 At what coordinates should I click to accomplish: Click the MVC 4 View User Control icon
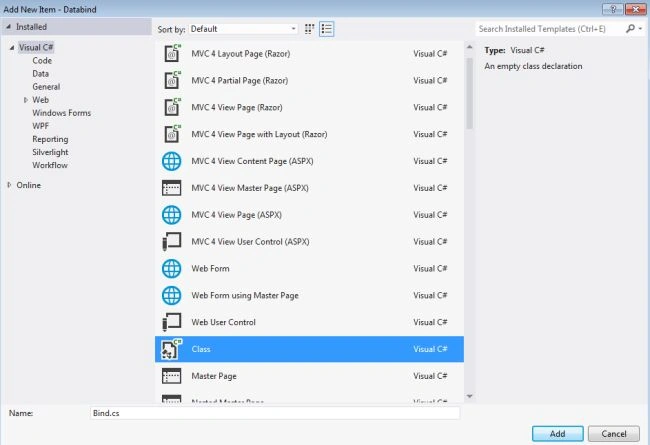tap(172, 241)
